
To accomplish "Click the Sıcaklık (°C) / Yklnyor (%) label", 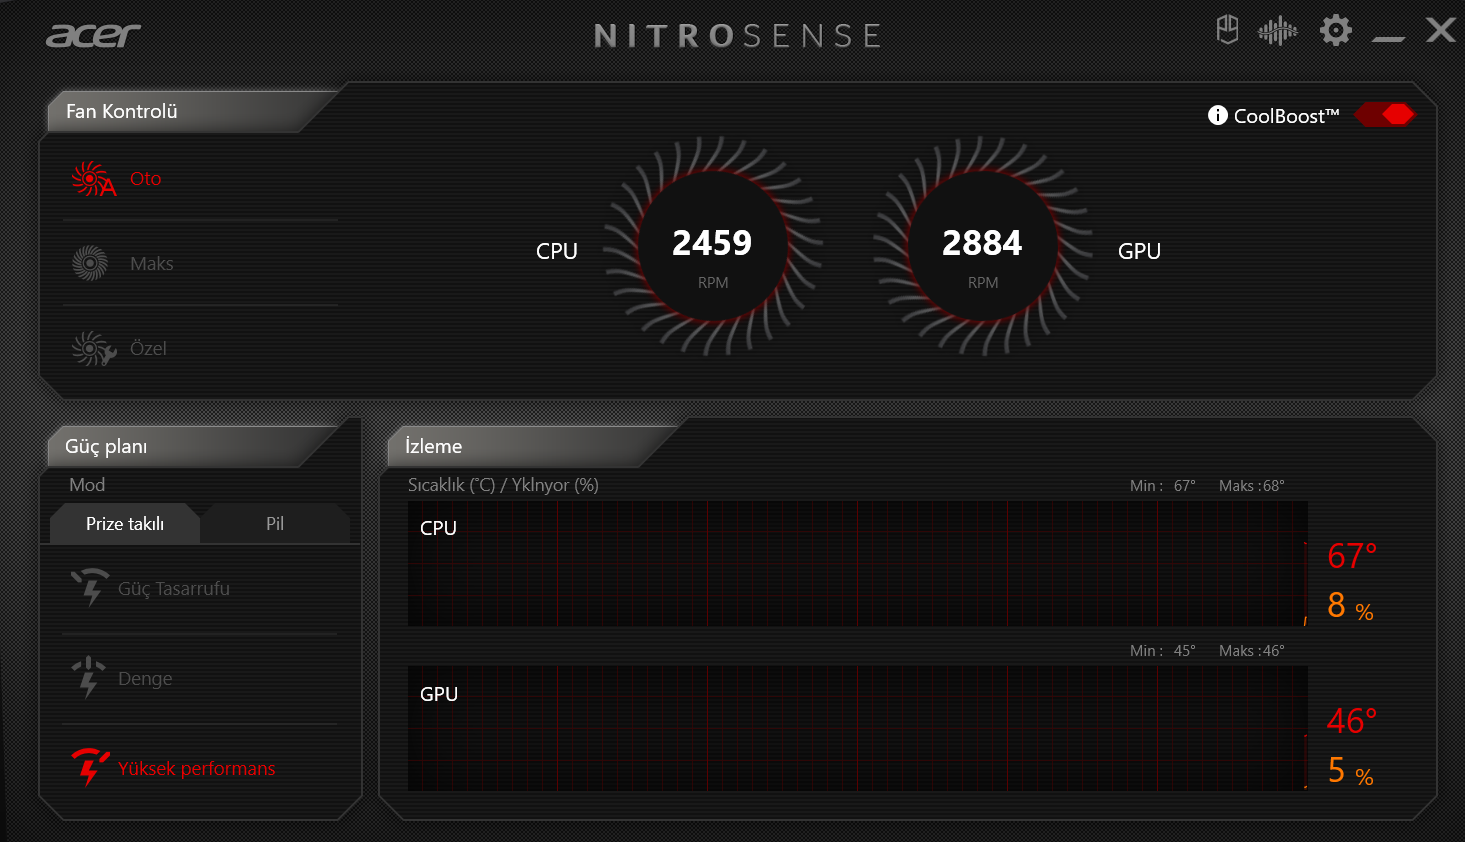I will pos(503,485).
